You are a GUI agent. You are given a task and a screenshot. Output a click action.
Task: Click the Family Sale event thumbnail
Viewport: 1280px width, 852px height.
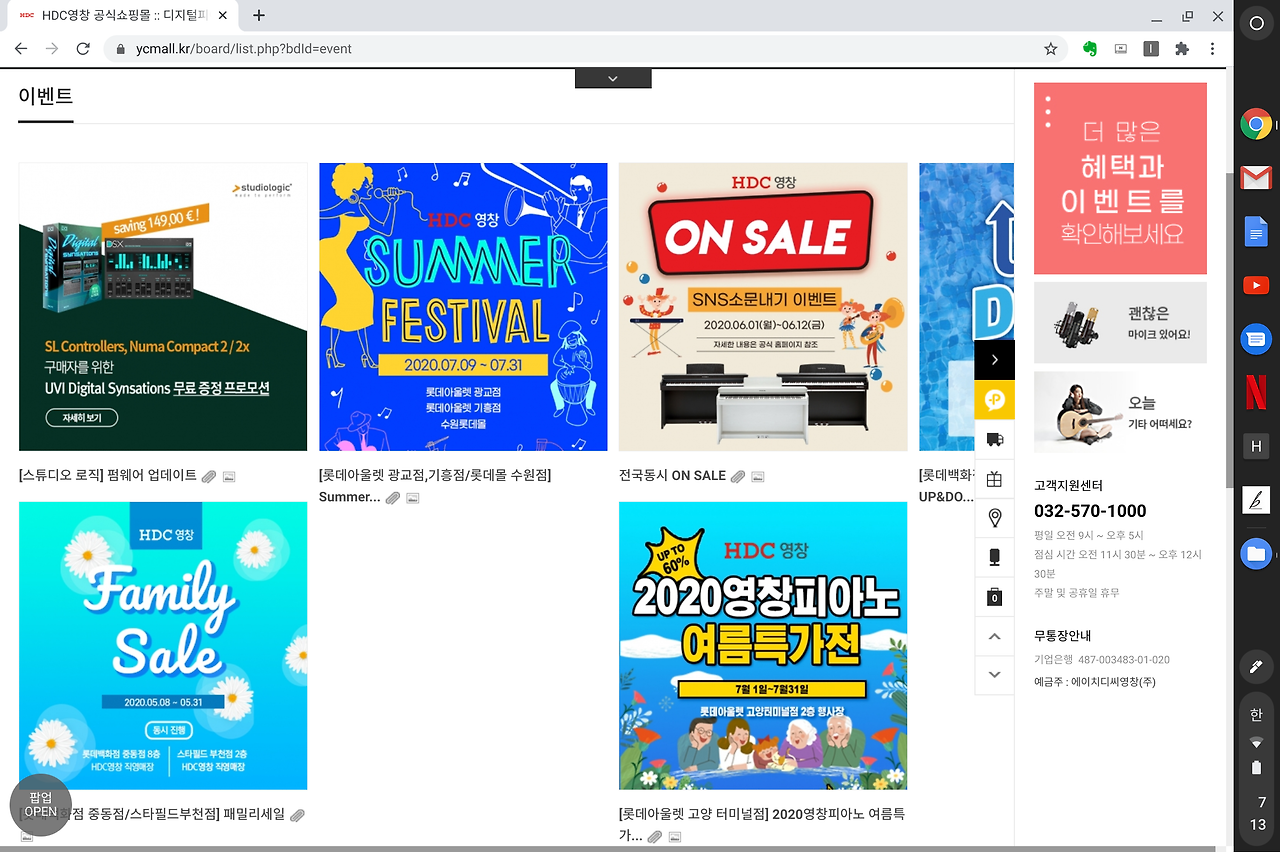pyautogui.click(x=163, y=646)
